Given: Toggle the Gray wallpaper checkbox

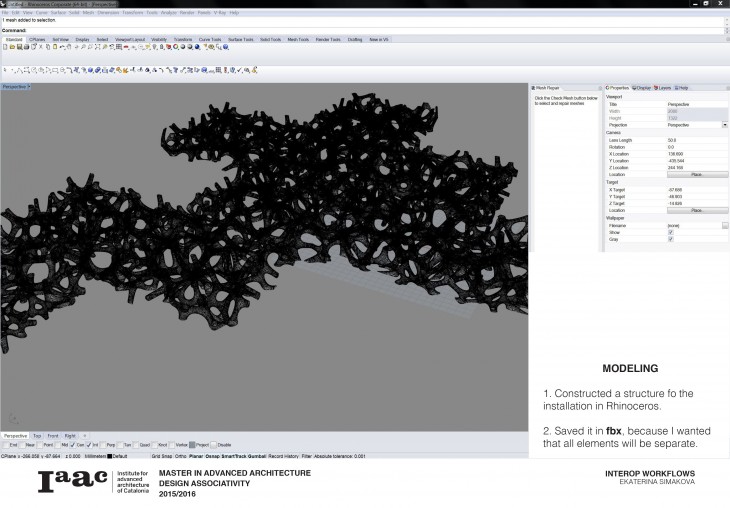Looking at the screenshot, I should click(x=670, y=239).
